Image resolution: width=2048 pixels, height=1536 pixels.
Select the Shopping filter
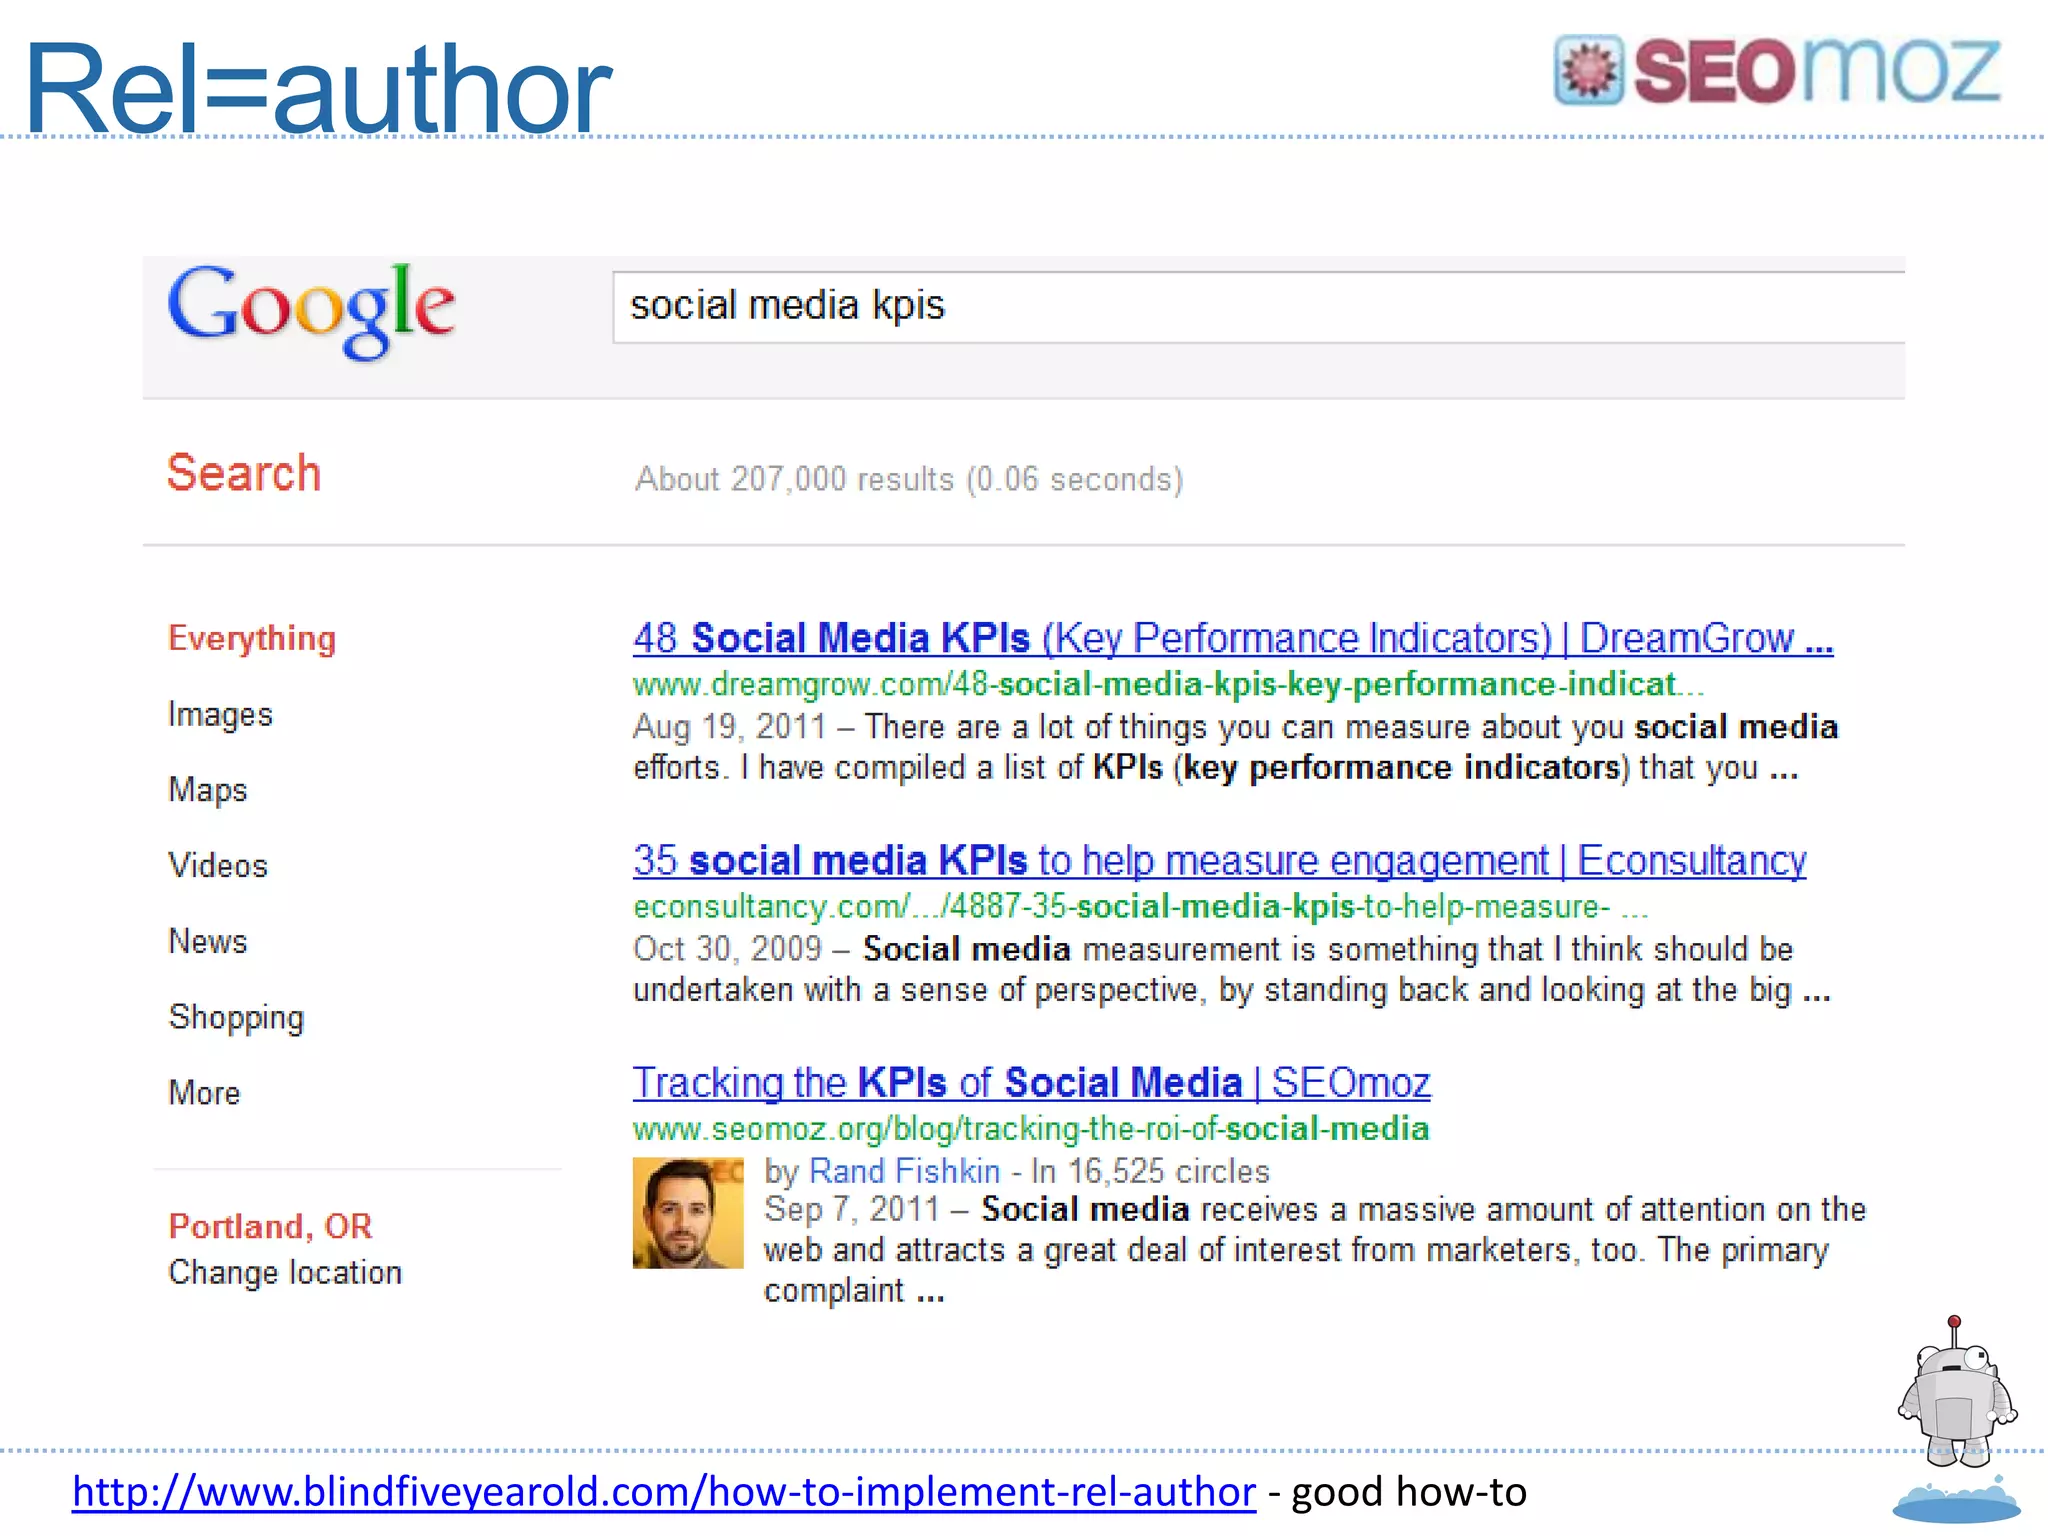(236, 1017)
